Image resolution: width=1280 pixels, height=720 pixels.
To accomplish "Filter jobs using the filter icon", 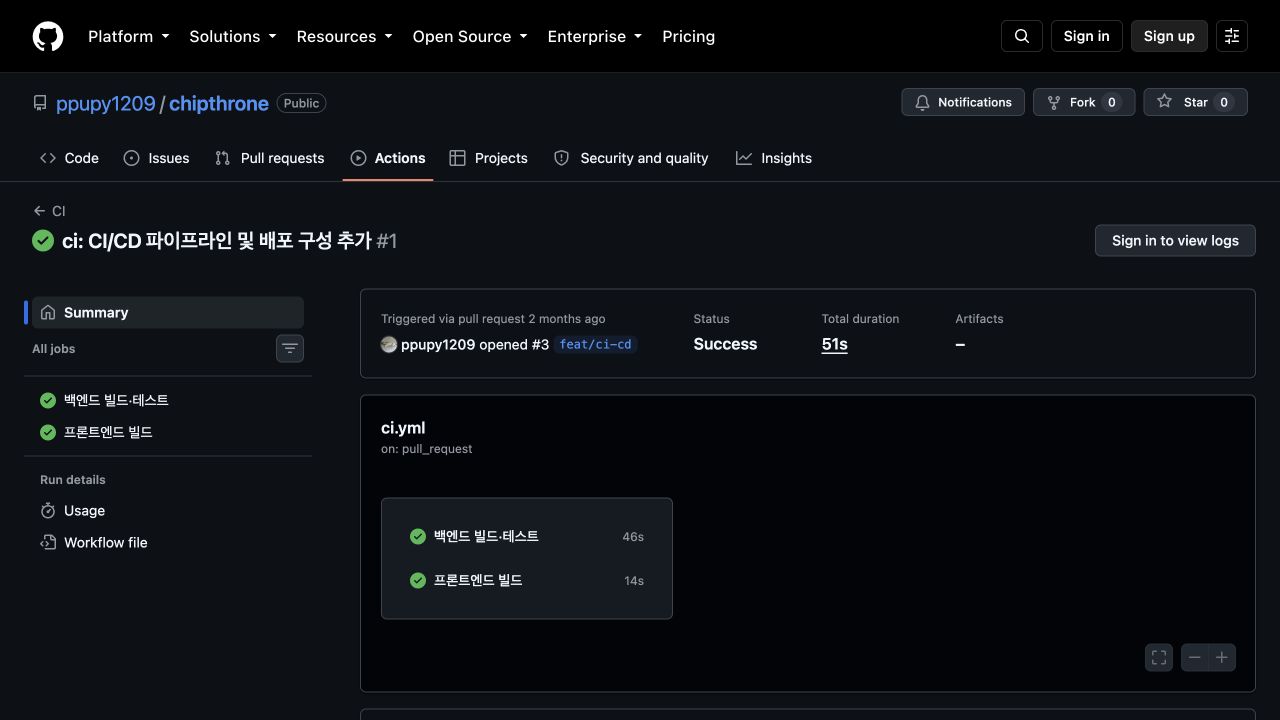I will [290, 348].
